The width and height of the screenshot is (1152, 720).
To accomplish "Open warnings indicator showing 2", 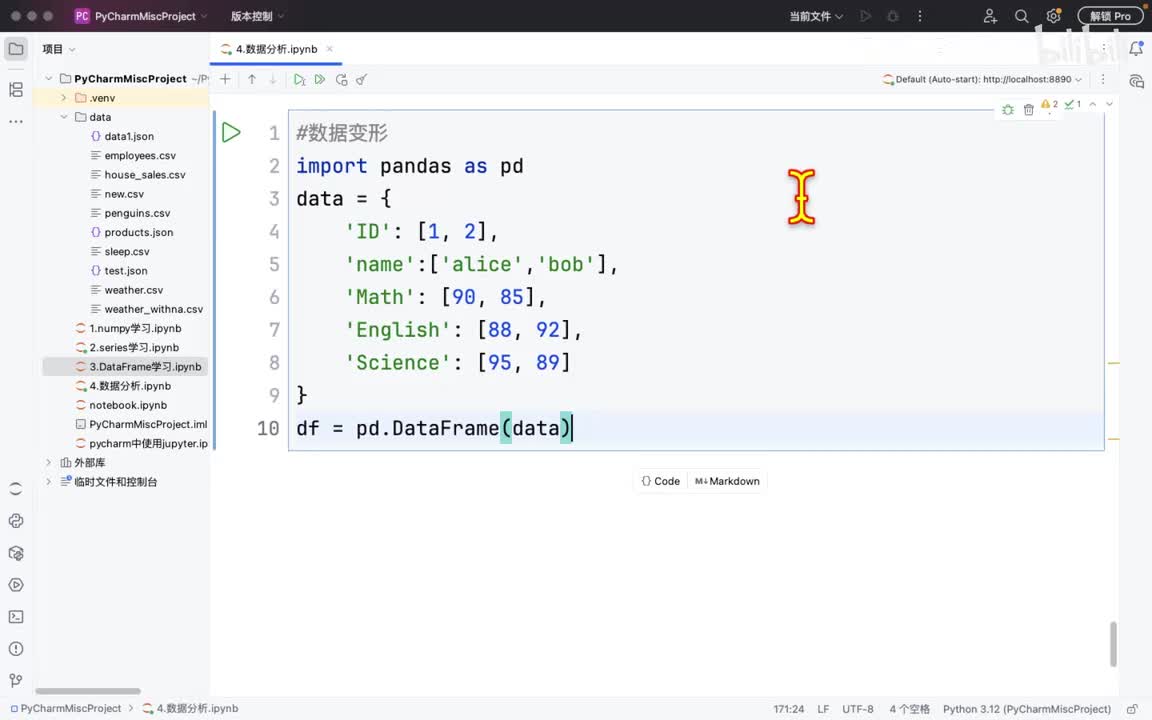I will pos(1049,104).
